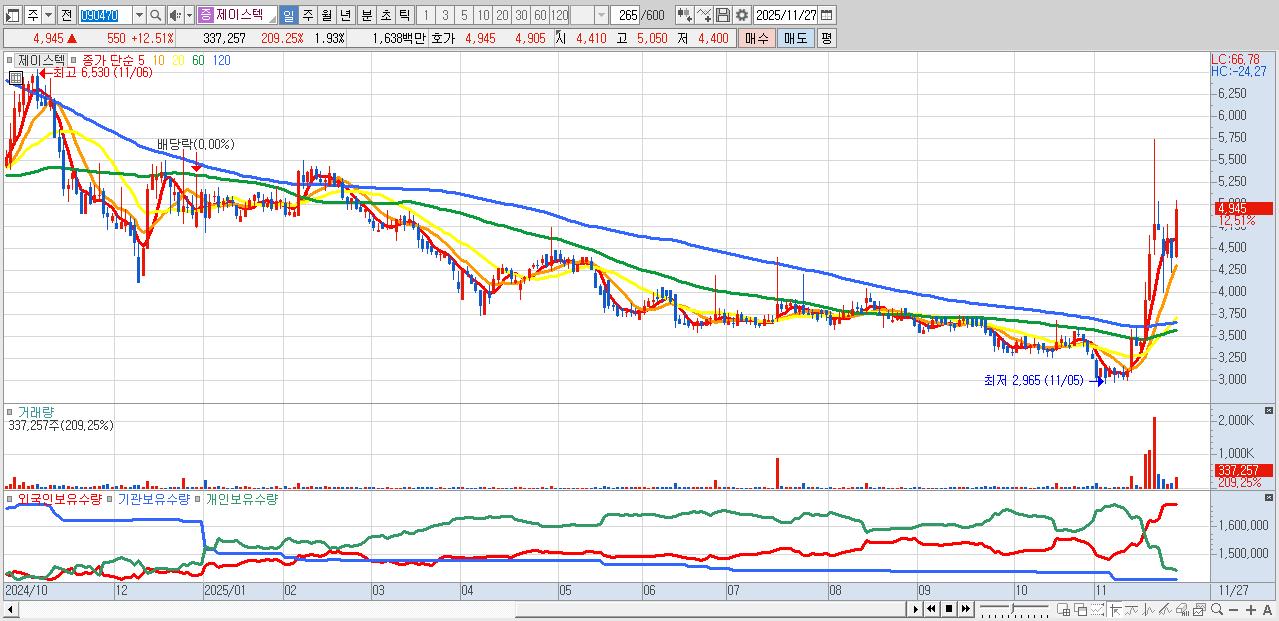Viewport: 1279px width, 621px height.
Task: Zoom in chart with plus icon
Action: click(1250, 609)
